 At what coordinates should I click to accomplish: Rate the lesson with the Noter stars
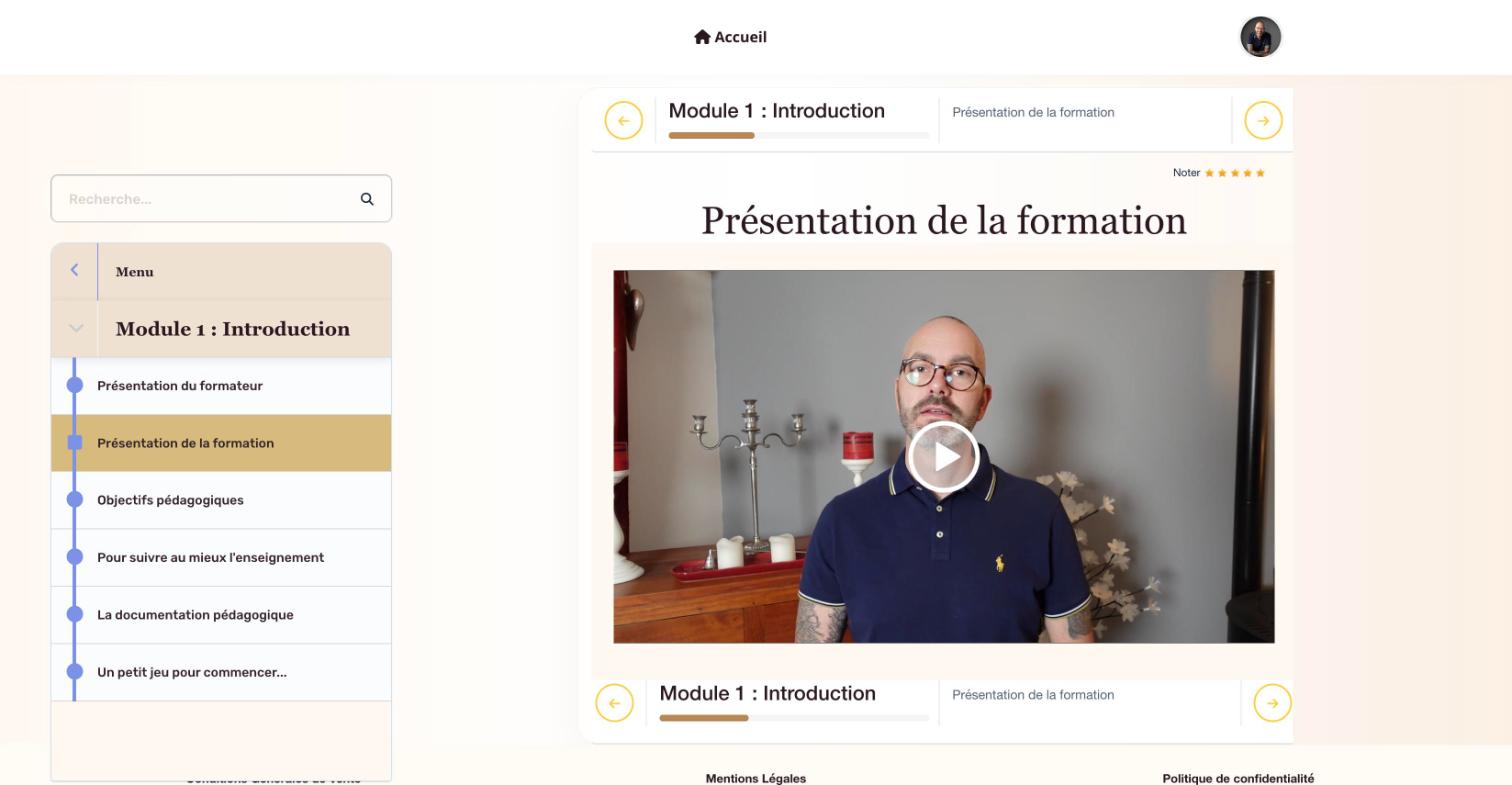point(1234,173)
